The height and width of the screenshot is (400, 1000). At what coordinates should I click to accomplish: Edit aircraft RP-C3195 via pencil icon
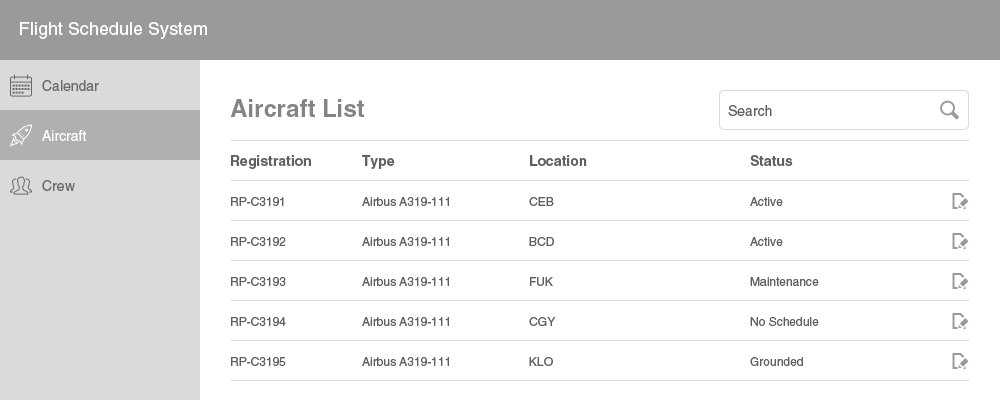[960, 362]
